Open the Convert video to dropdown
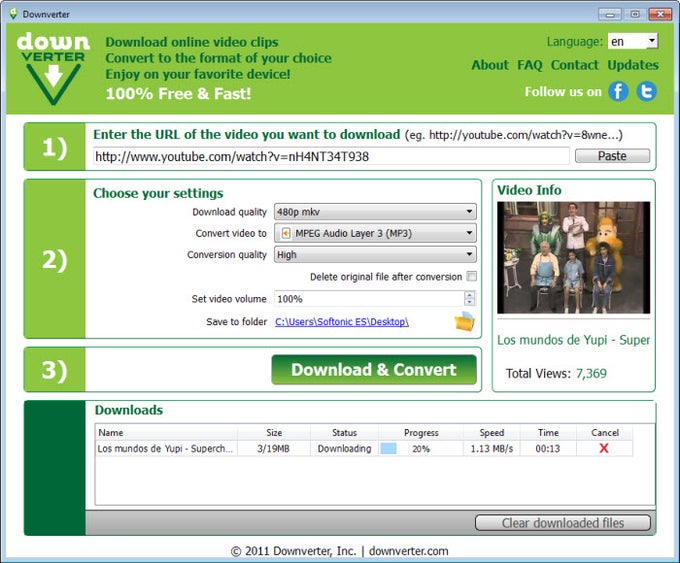Viewport: 680px width, 563px height. coord(375,233)
